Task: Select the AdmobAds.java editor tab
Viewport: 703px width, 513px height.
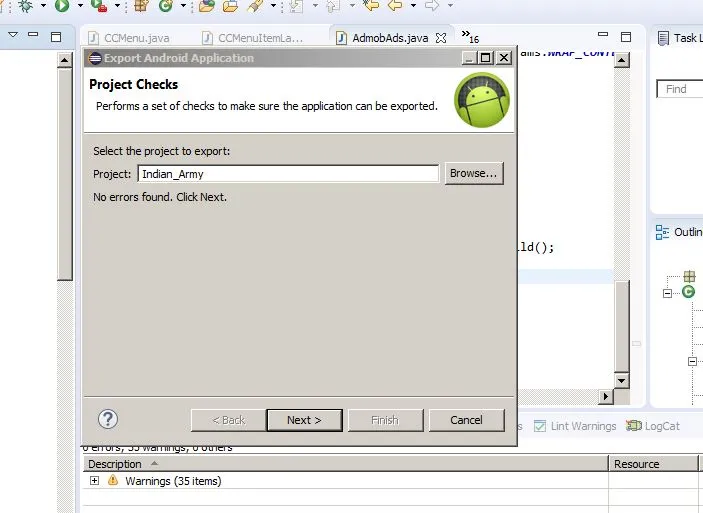Action: (384, 38)
